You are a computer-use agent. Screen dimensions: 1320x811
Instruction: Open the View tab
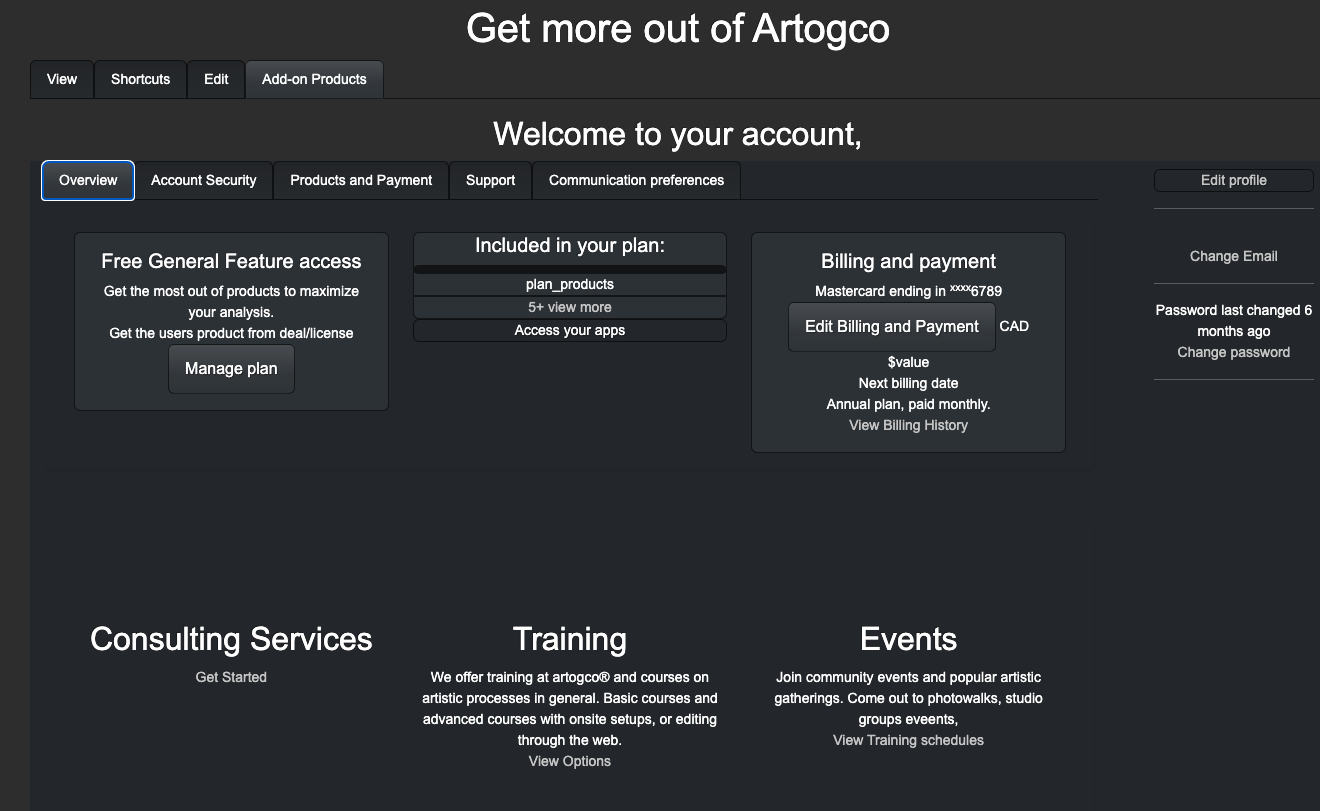pyautogui.click(x=62, y=79)
